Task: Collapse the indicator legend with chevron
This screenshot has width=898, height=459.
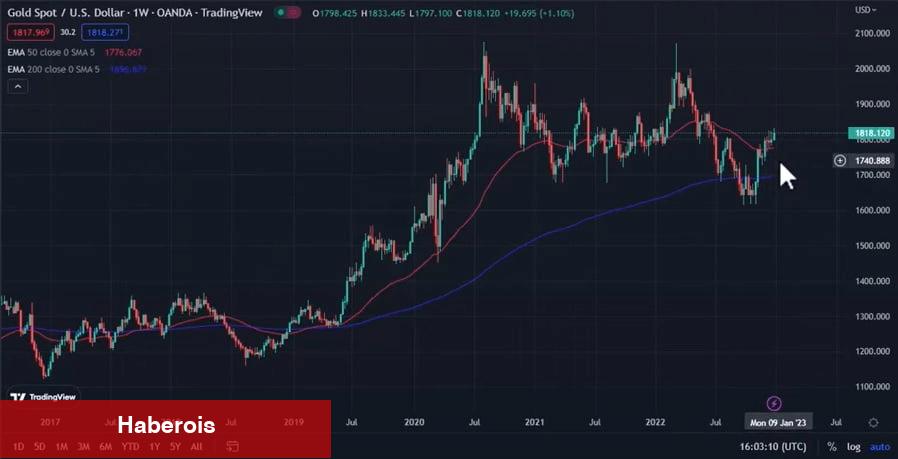Action: tap(17, 88)
